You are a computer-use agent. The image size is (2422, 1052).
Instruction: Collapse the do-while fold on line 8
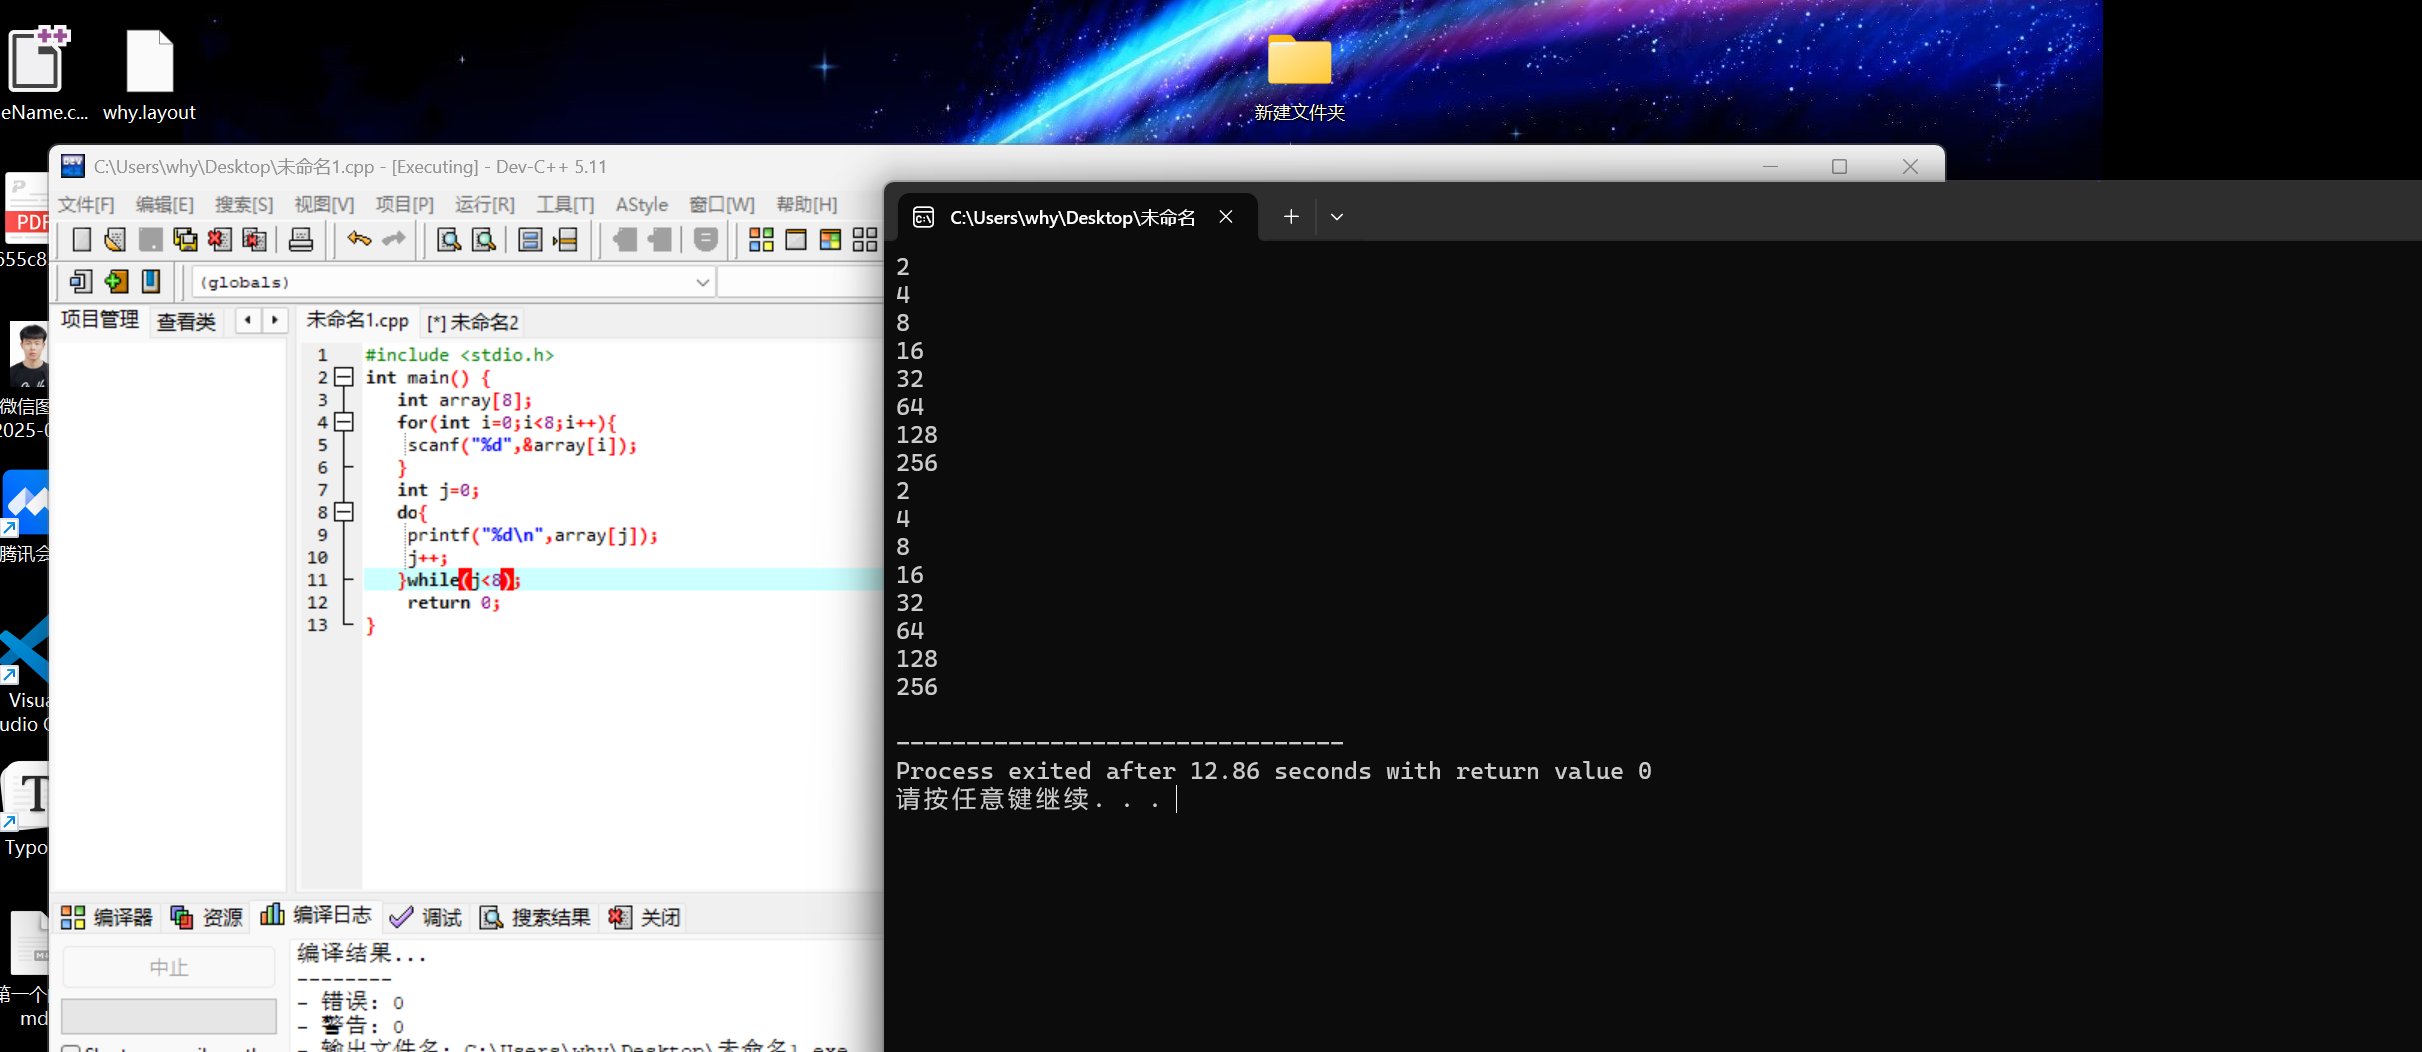pos(344,512)
